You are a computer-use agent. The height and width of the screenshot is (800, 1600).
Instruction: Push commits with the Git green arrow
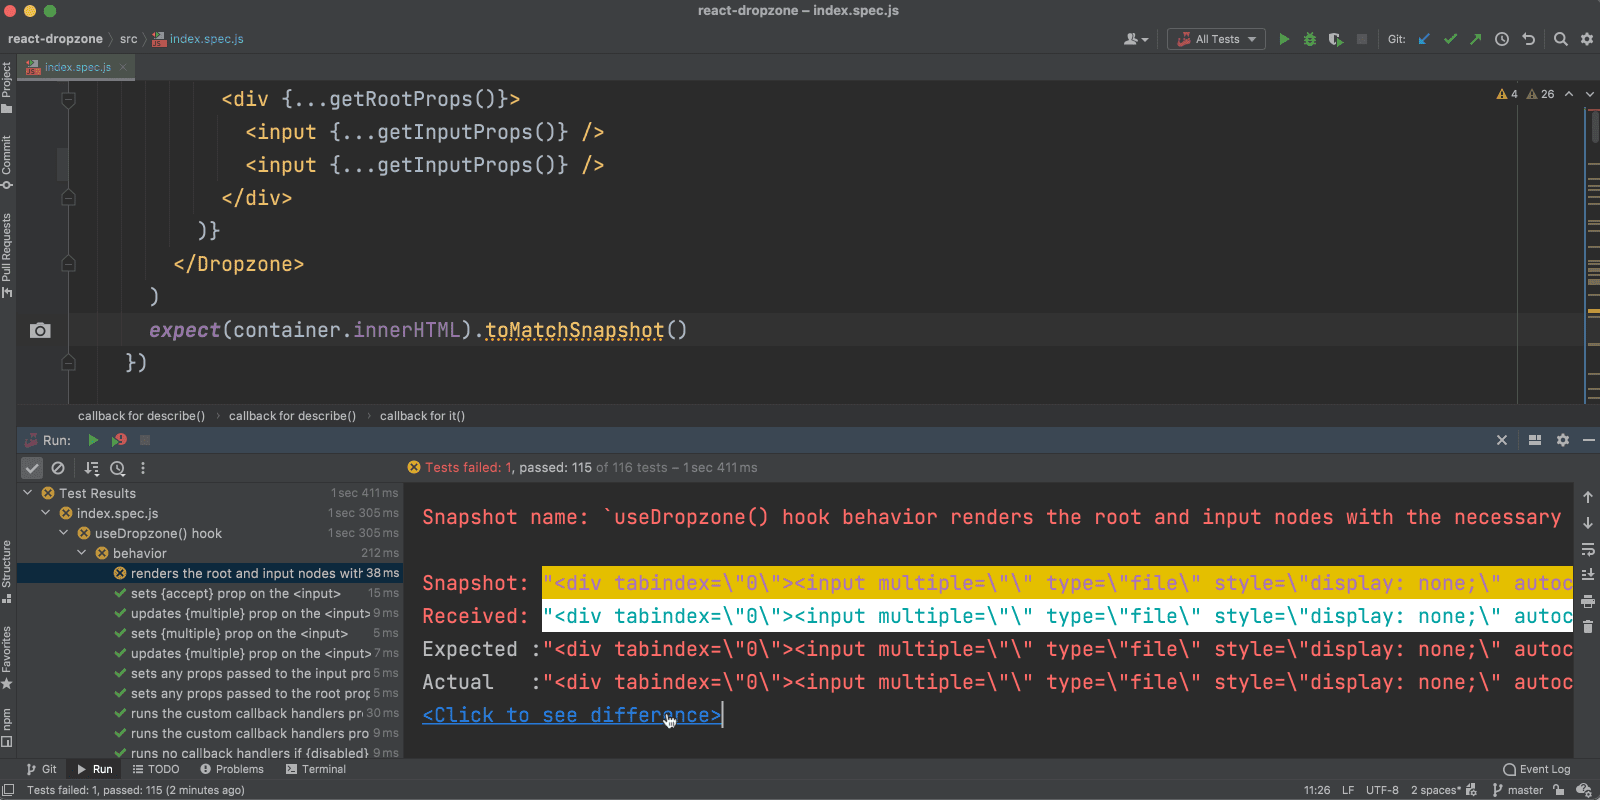pyautogui.click(x=1475, y=39)
